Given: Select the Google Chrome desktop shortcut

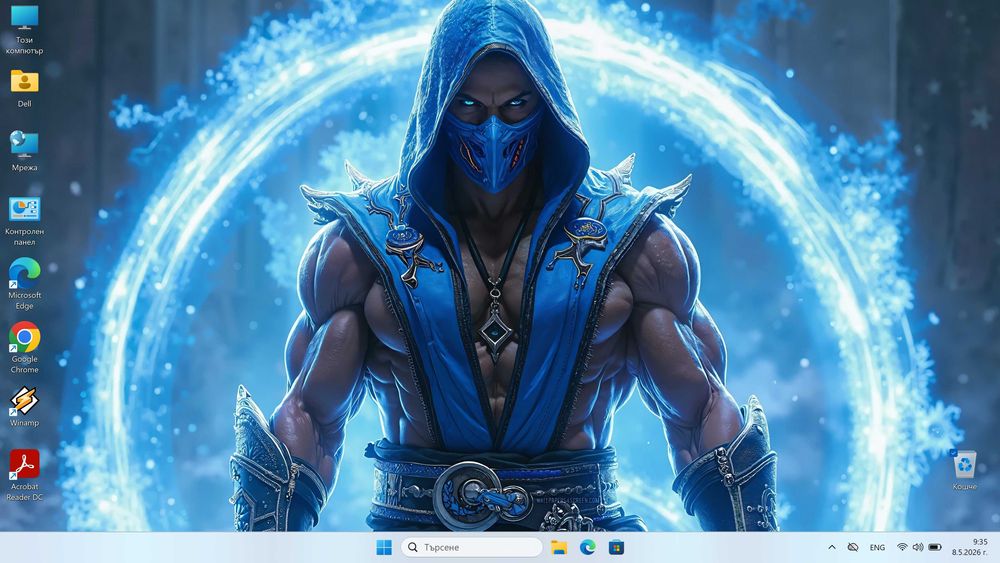Looking at the screenshot, I should [24, 347].
